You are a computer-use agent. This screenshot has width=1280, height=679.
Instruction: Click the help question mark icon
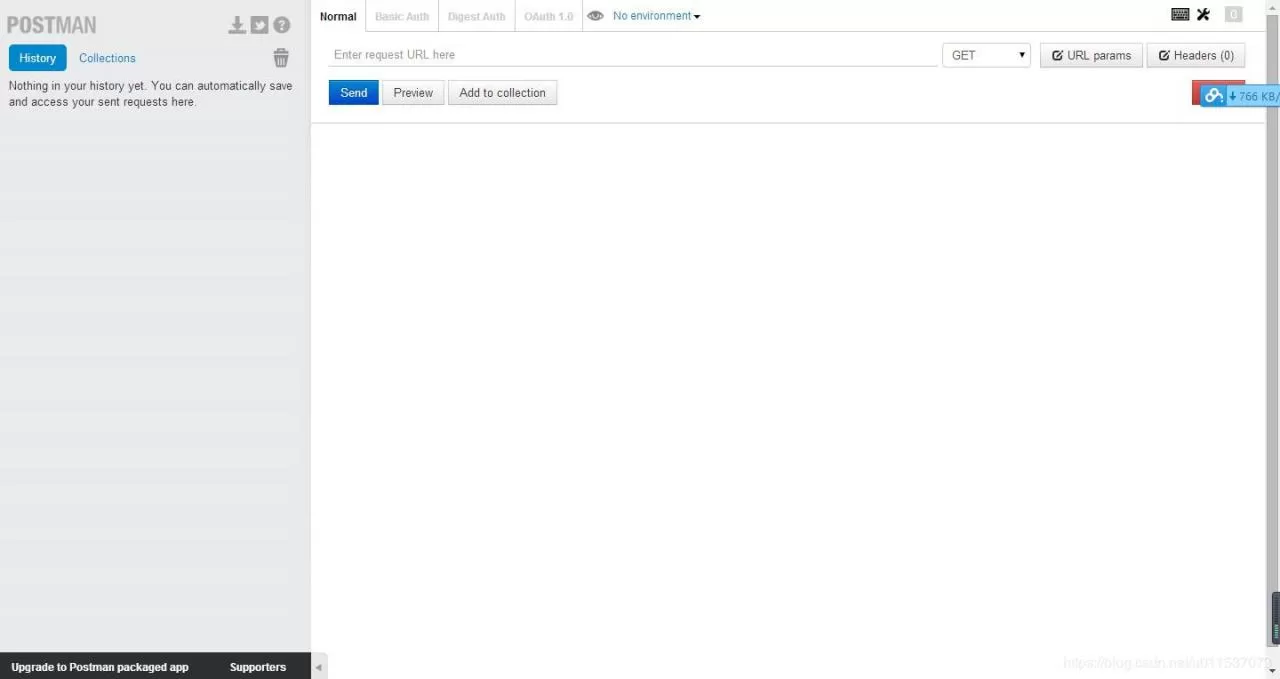pos(282,25)
